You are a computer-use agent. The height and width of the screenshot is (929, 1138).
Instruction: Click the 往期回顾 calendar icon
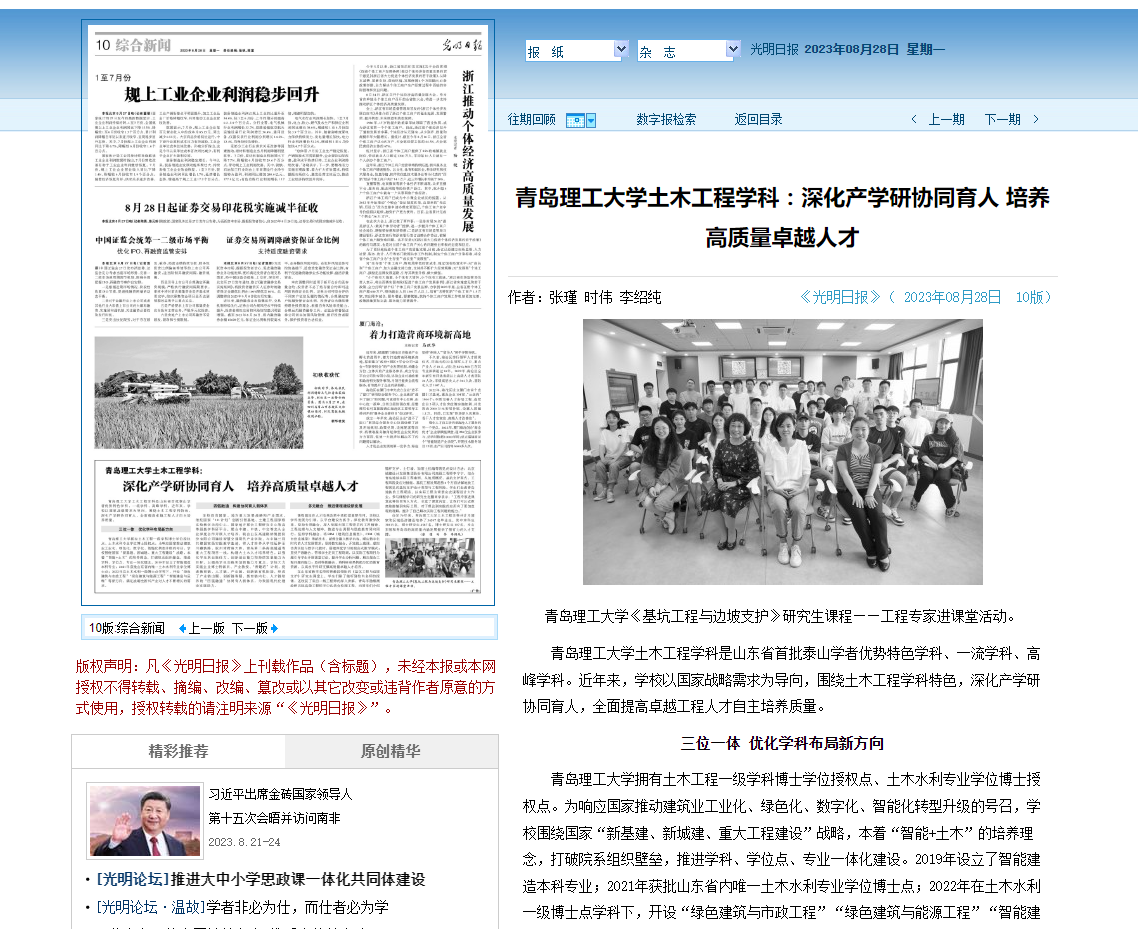575,120
